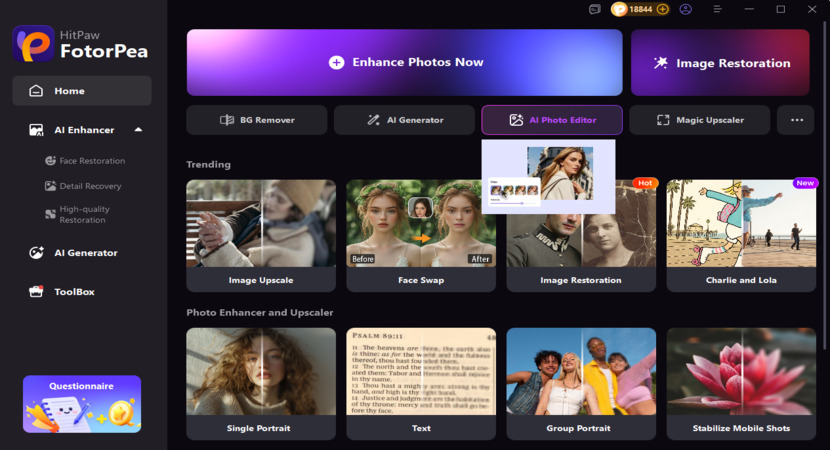This screenshot has width=830, height=450.
Task: Show more tools via three-dots button
Action: point(797,120)
